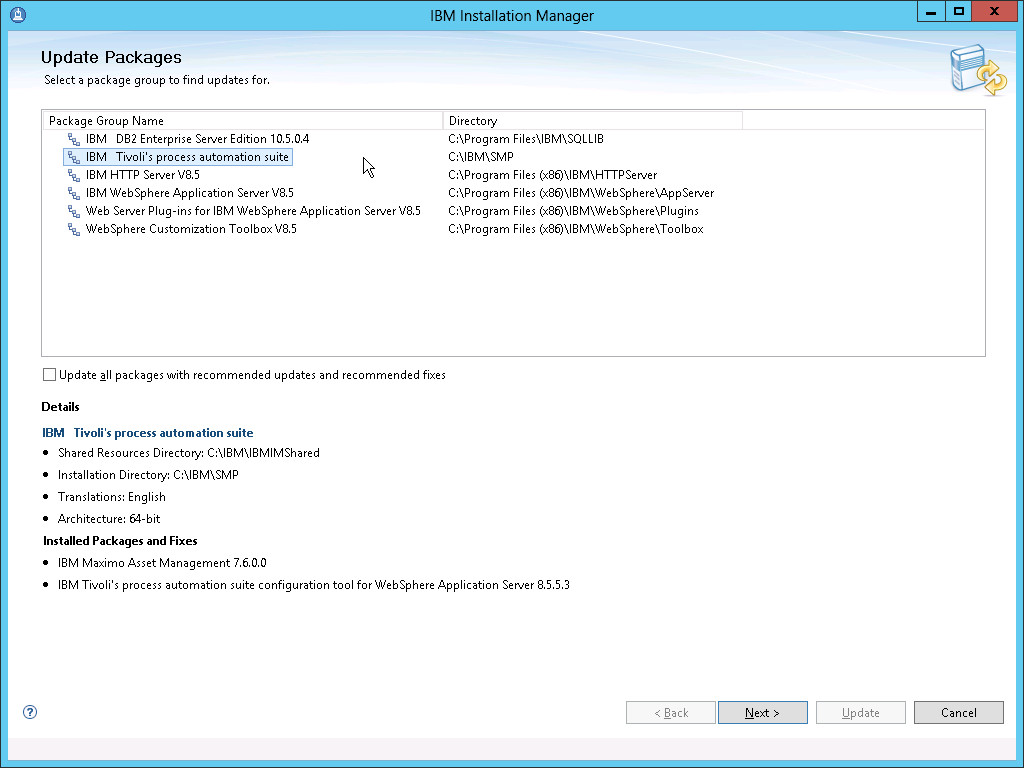Click directory ending in WebSphere\Toolbox
This screenshot has height=768, width=1024.
[x=576, y=229]
